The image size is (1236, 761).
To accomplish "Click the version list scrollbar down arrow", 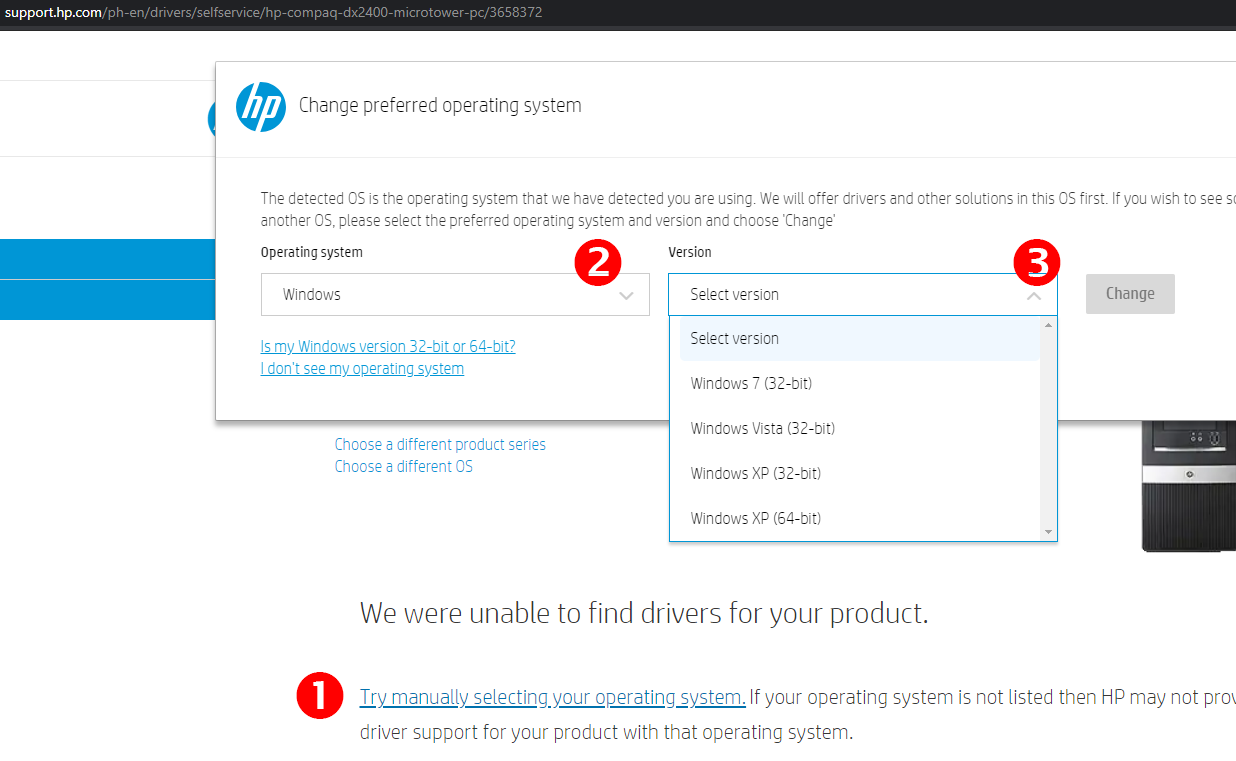I will pyautogui.click(x=1048, y=533).
